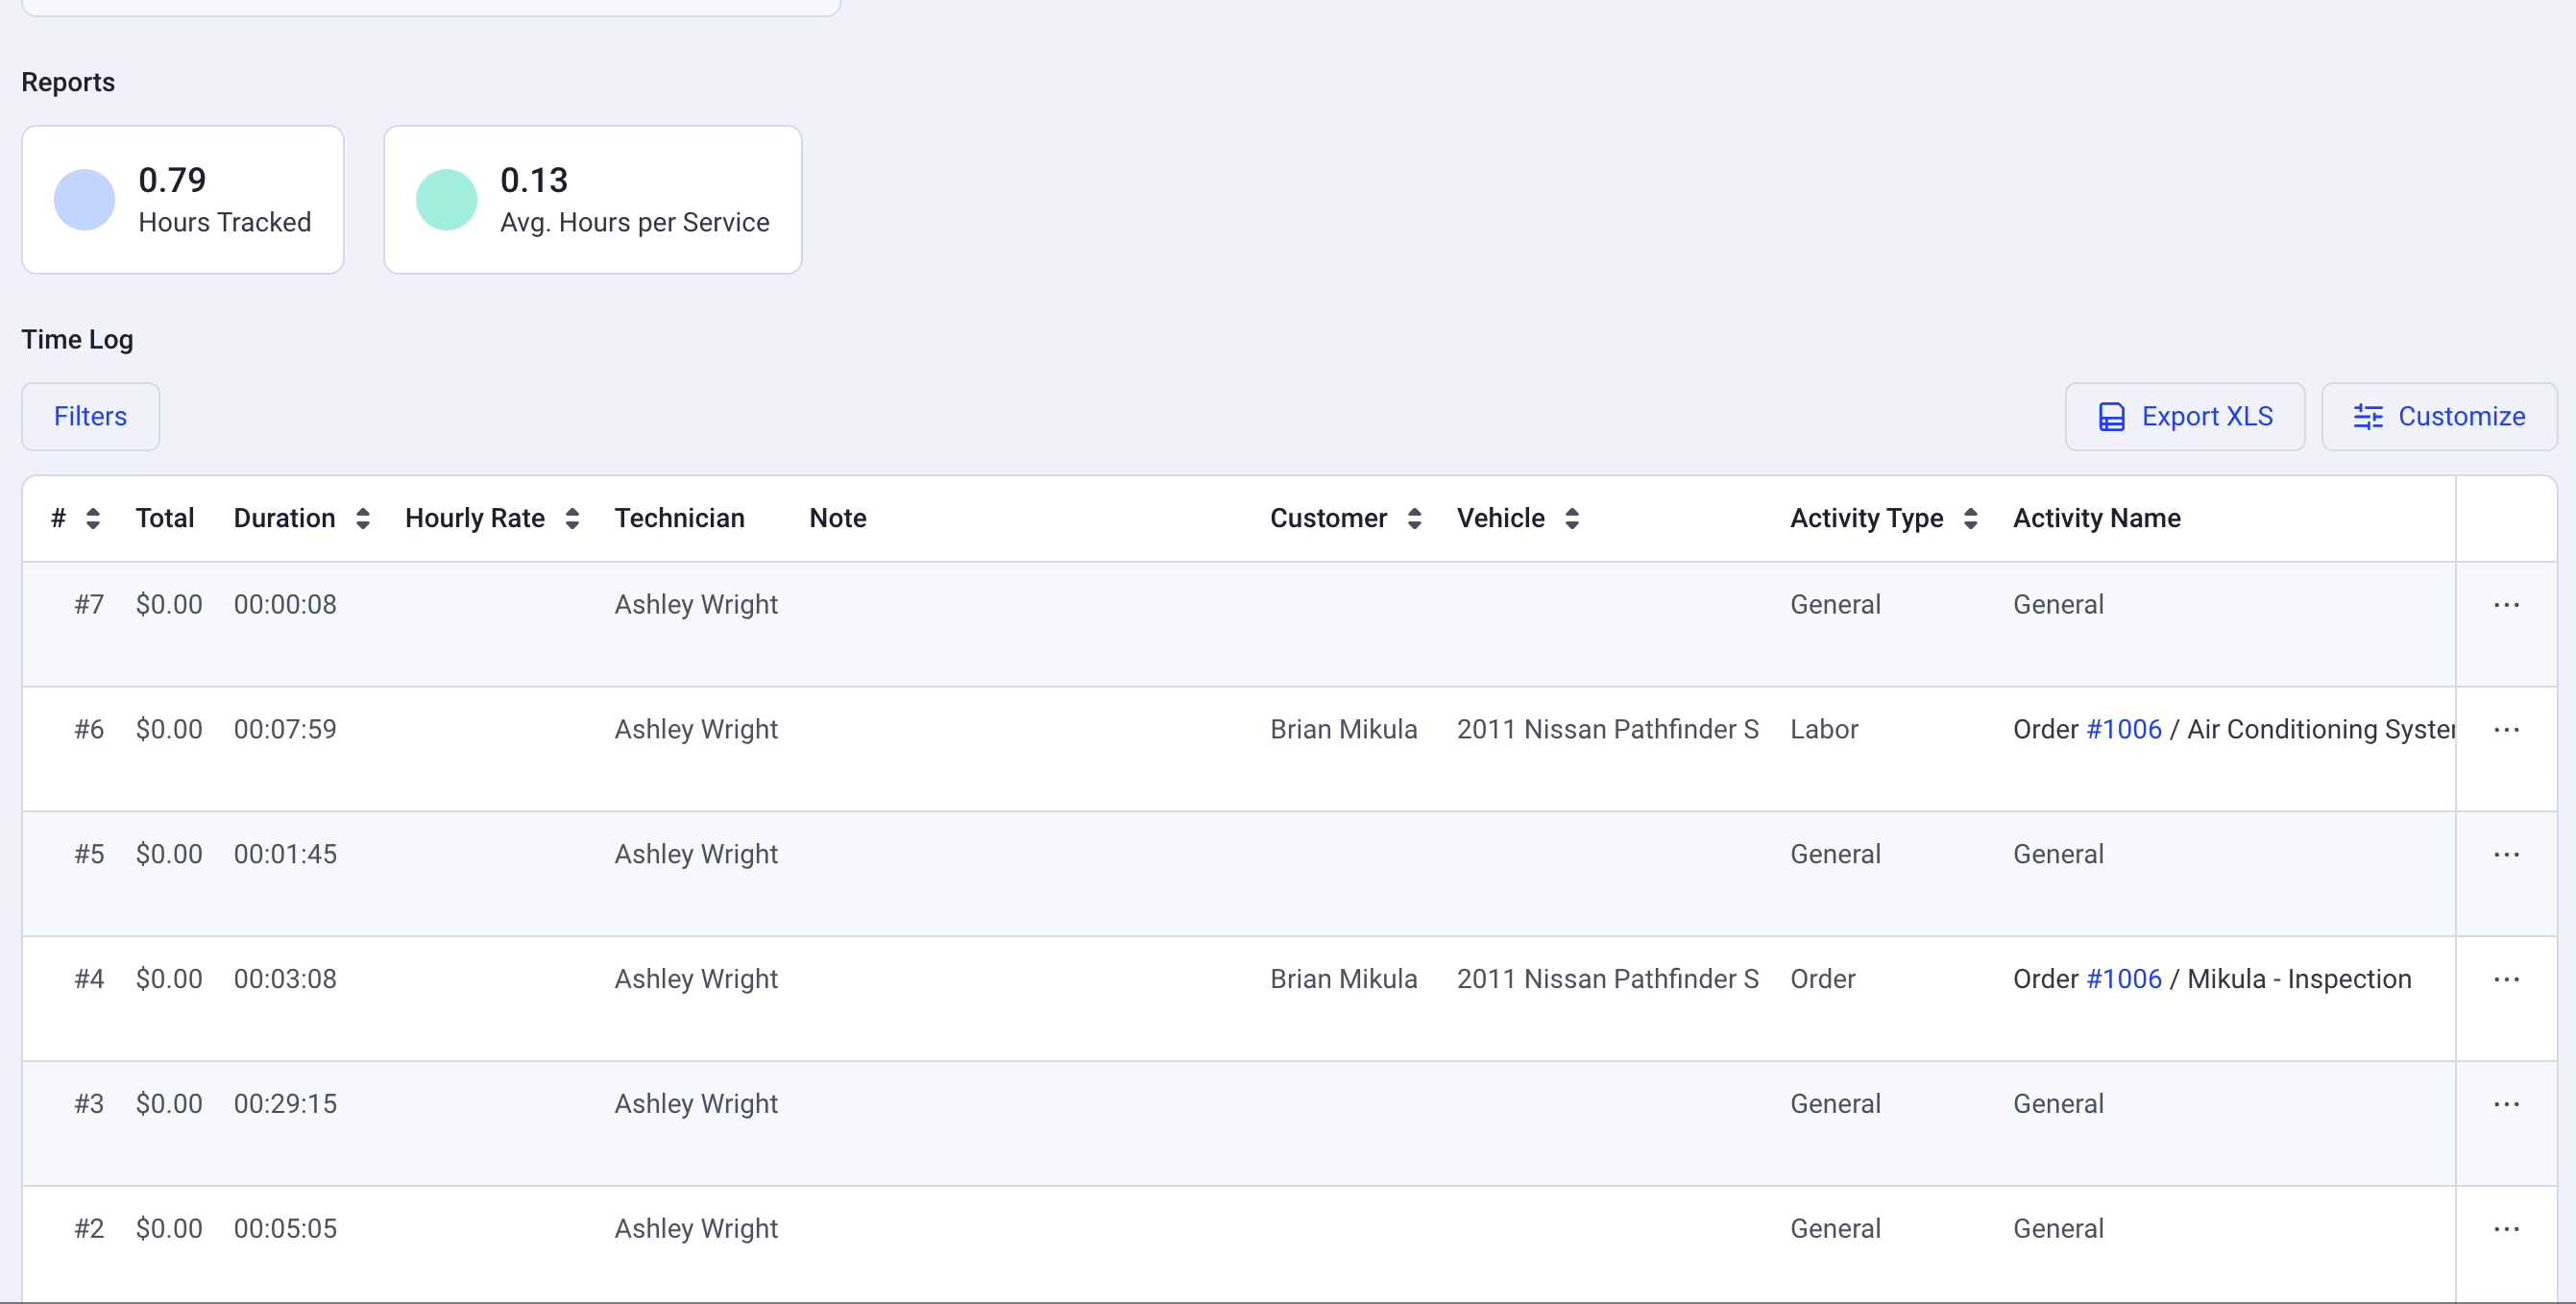Open order #1006 link in Air Conditioning row
2576x1304 pixels.
pyautogui.click(x=2124, y=730)
